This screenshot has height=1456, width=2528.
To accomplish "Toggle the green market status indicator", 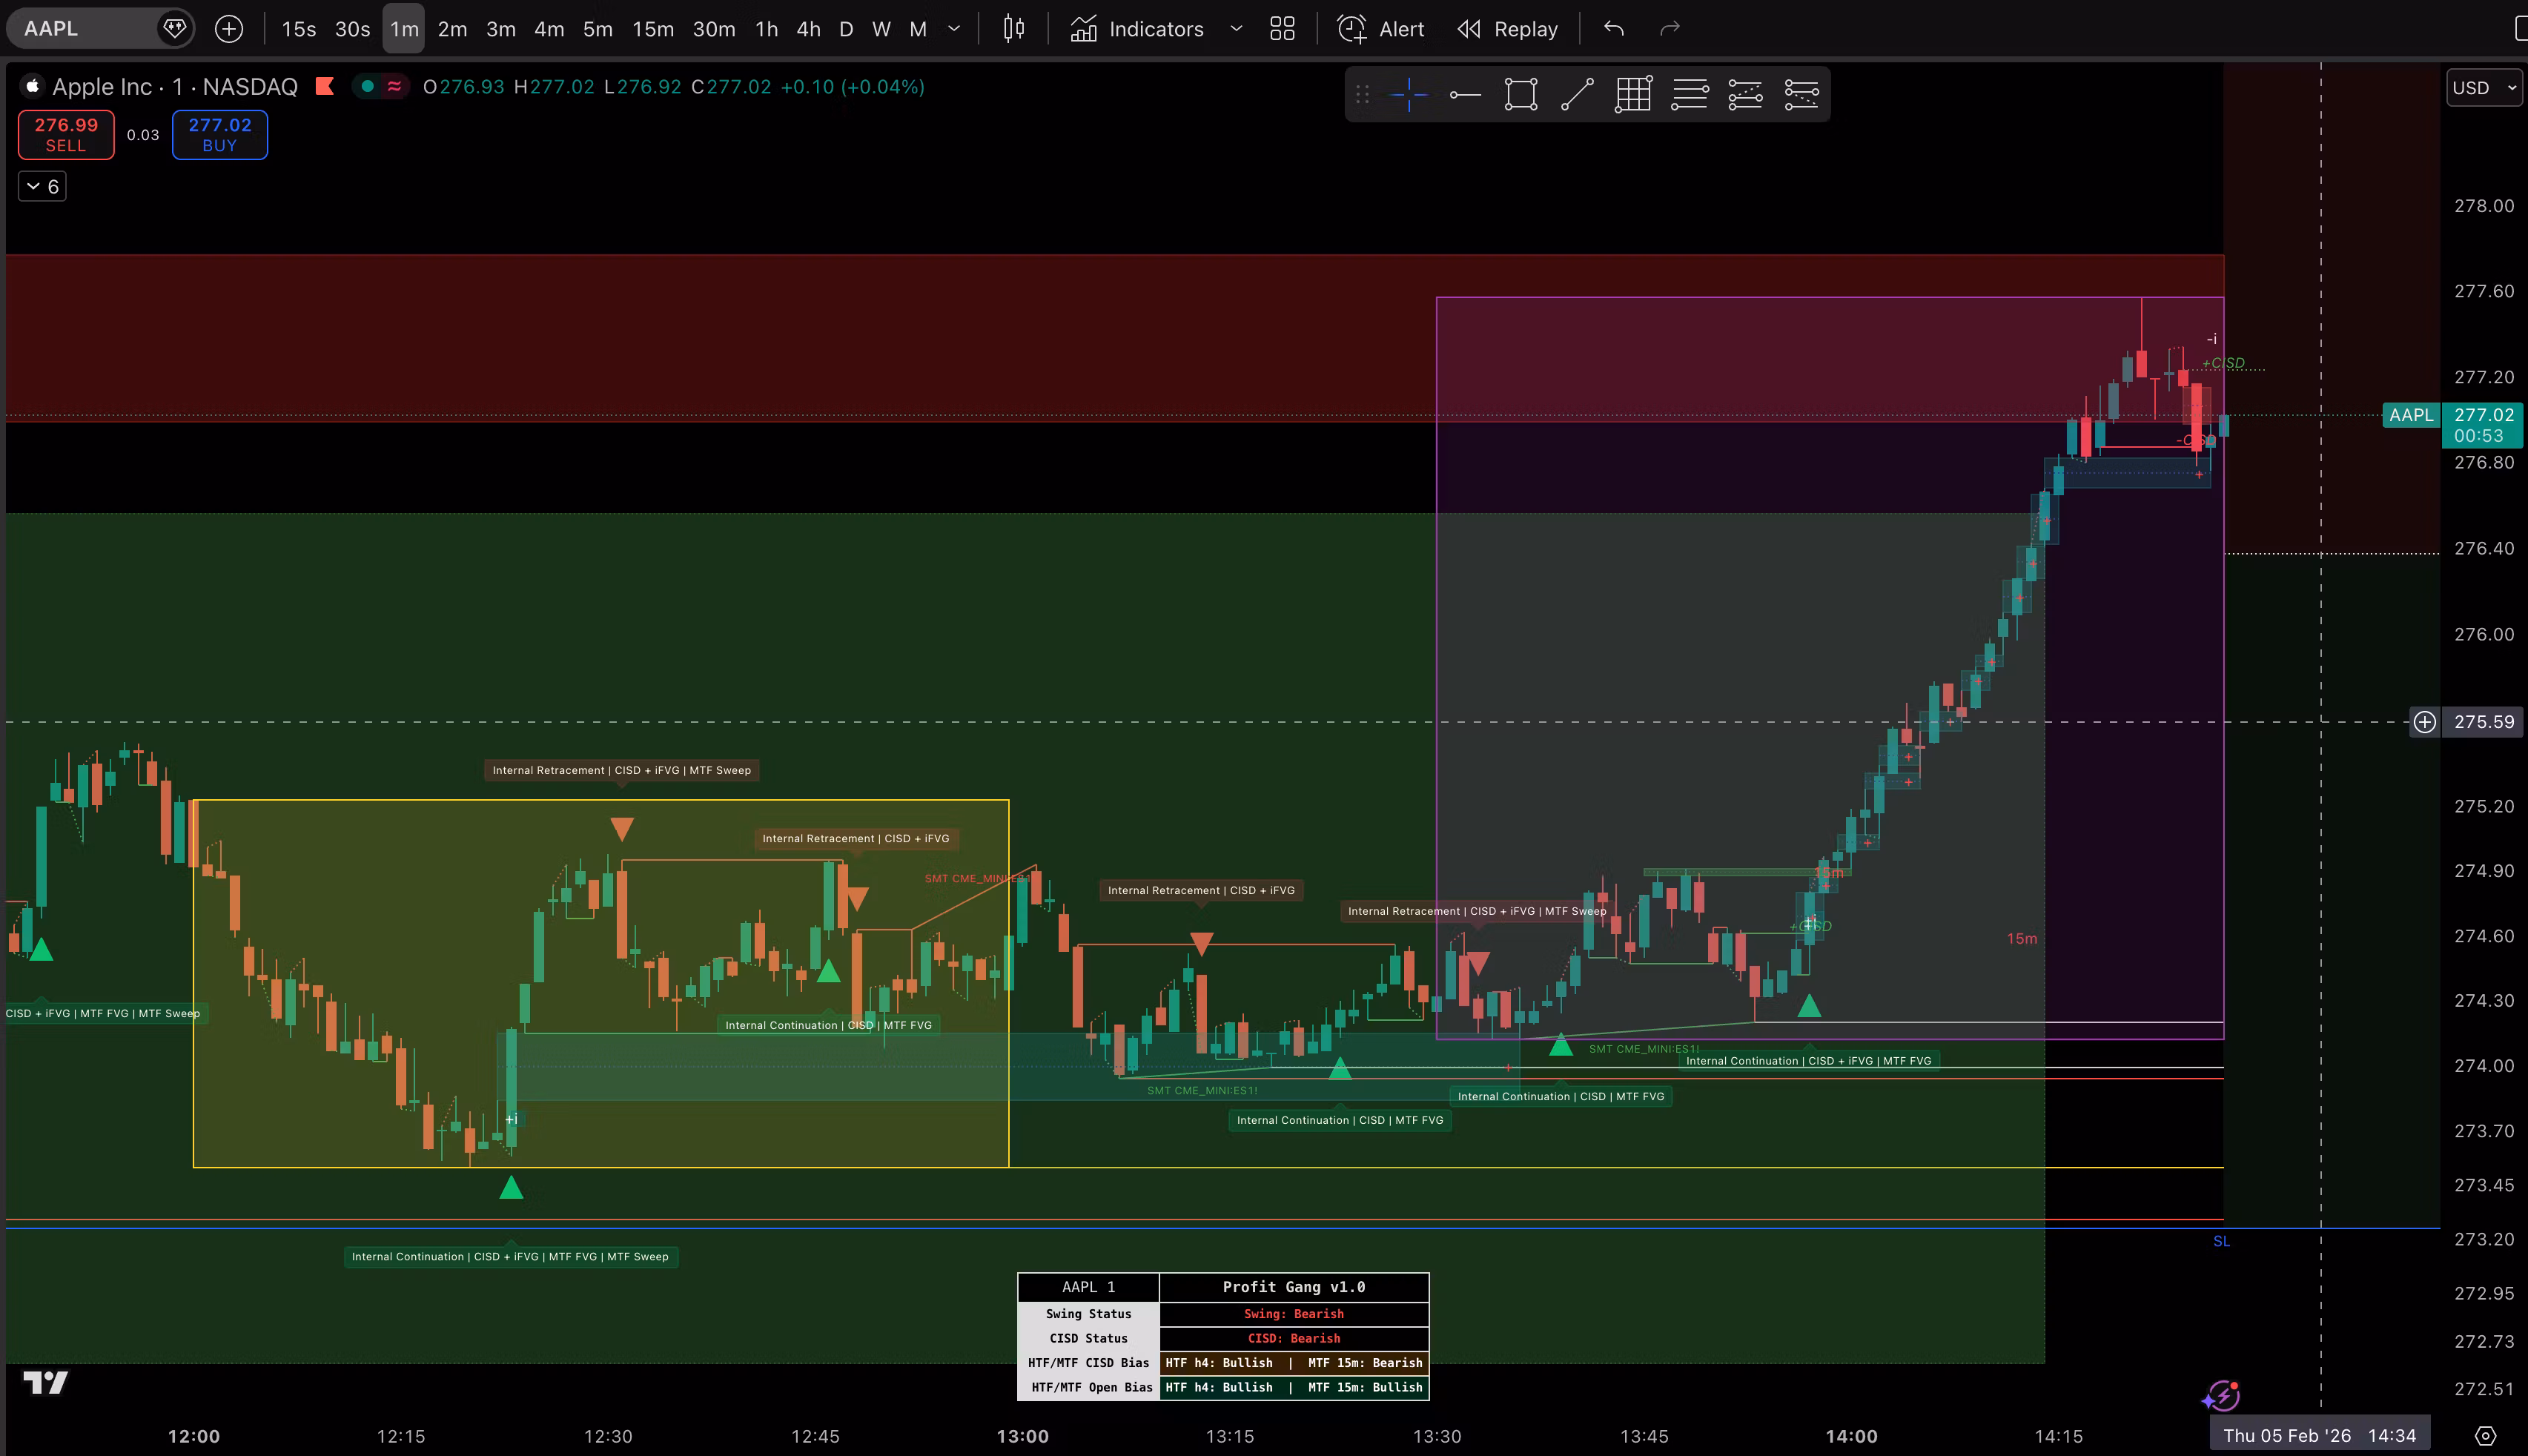I will coord(368,87).
